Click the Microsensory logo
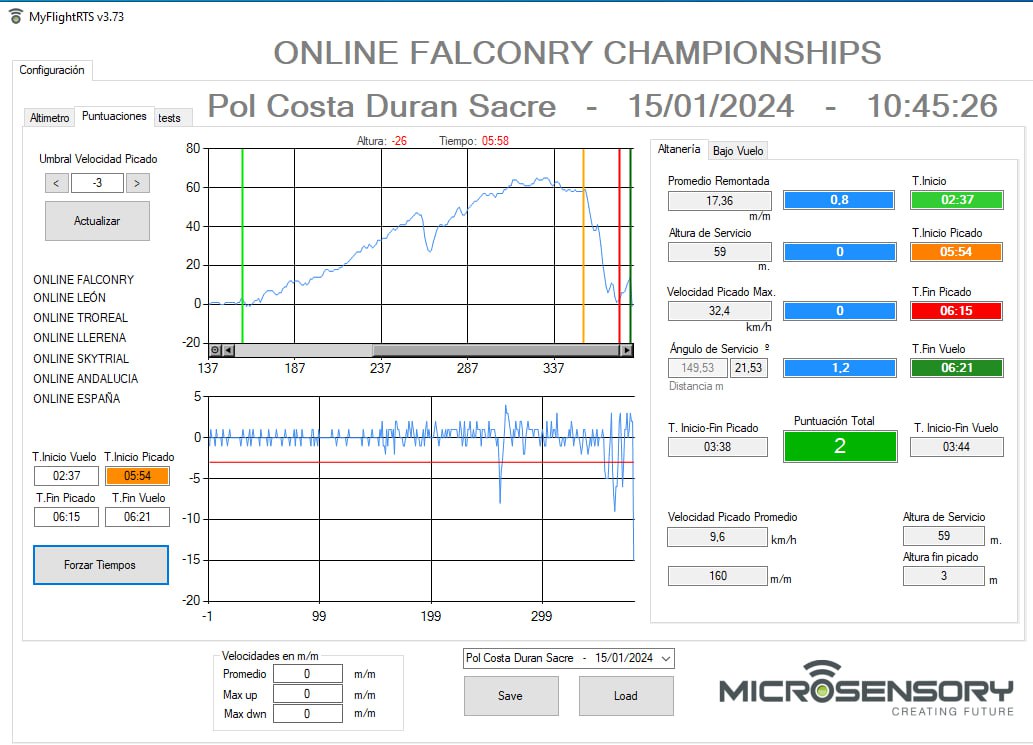Screen dimensions: 1033x745 tap(866, 689)
